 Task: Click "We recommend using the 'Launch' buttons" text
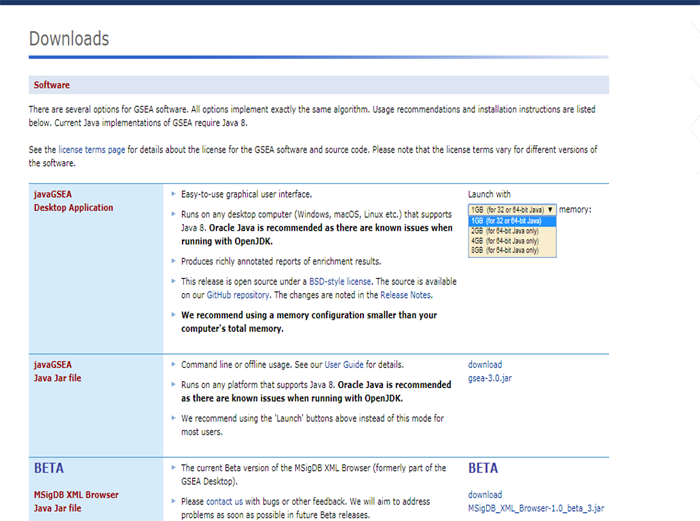point(312,425)
